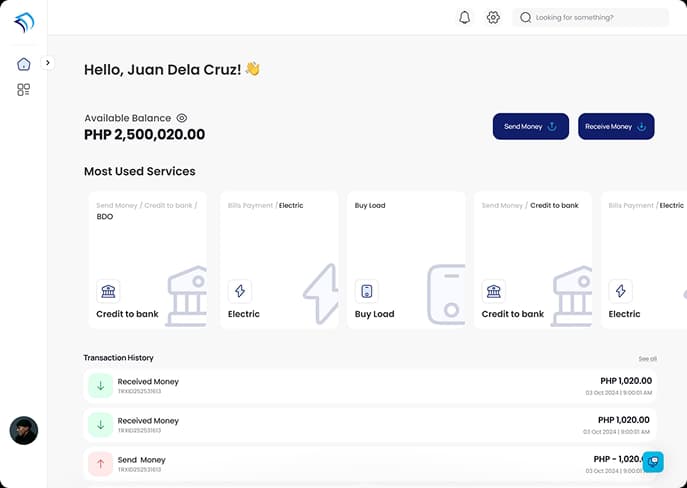Click the Send Money button
The image size is (687, 488).
tap(530, 127)
